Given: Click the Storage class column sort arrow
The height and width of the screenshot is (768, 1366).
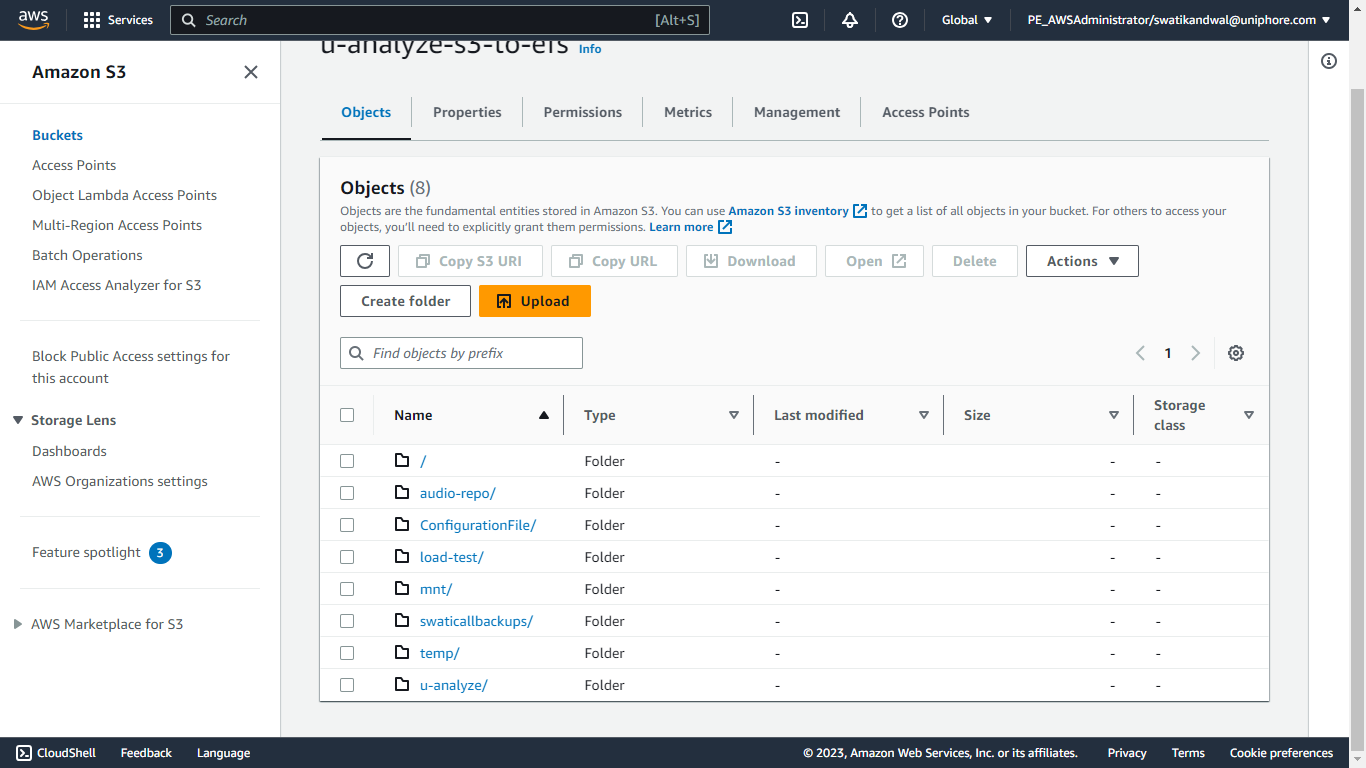Looking at the screenshot, I should [1249, 415].
